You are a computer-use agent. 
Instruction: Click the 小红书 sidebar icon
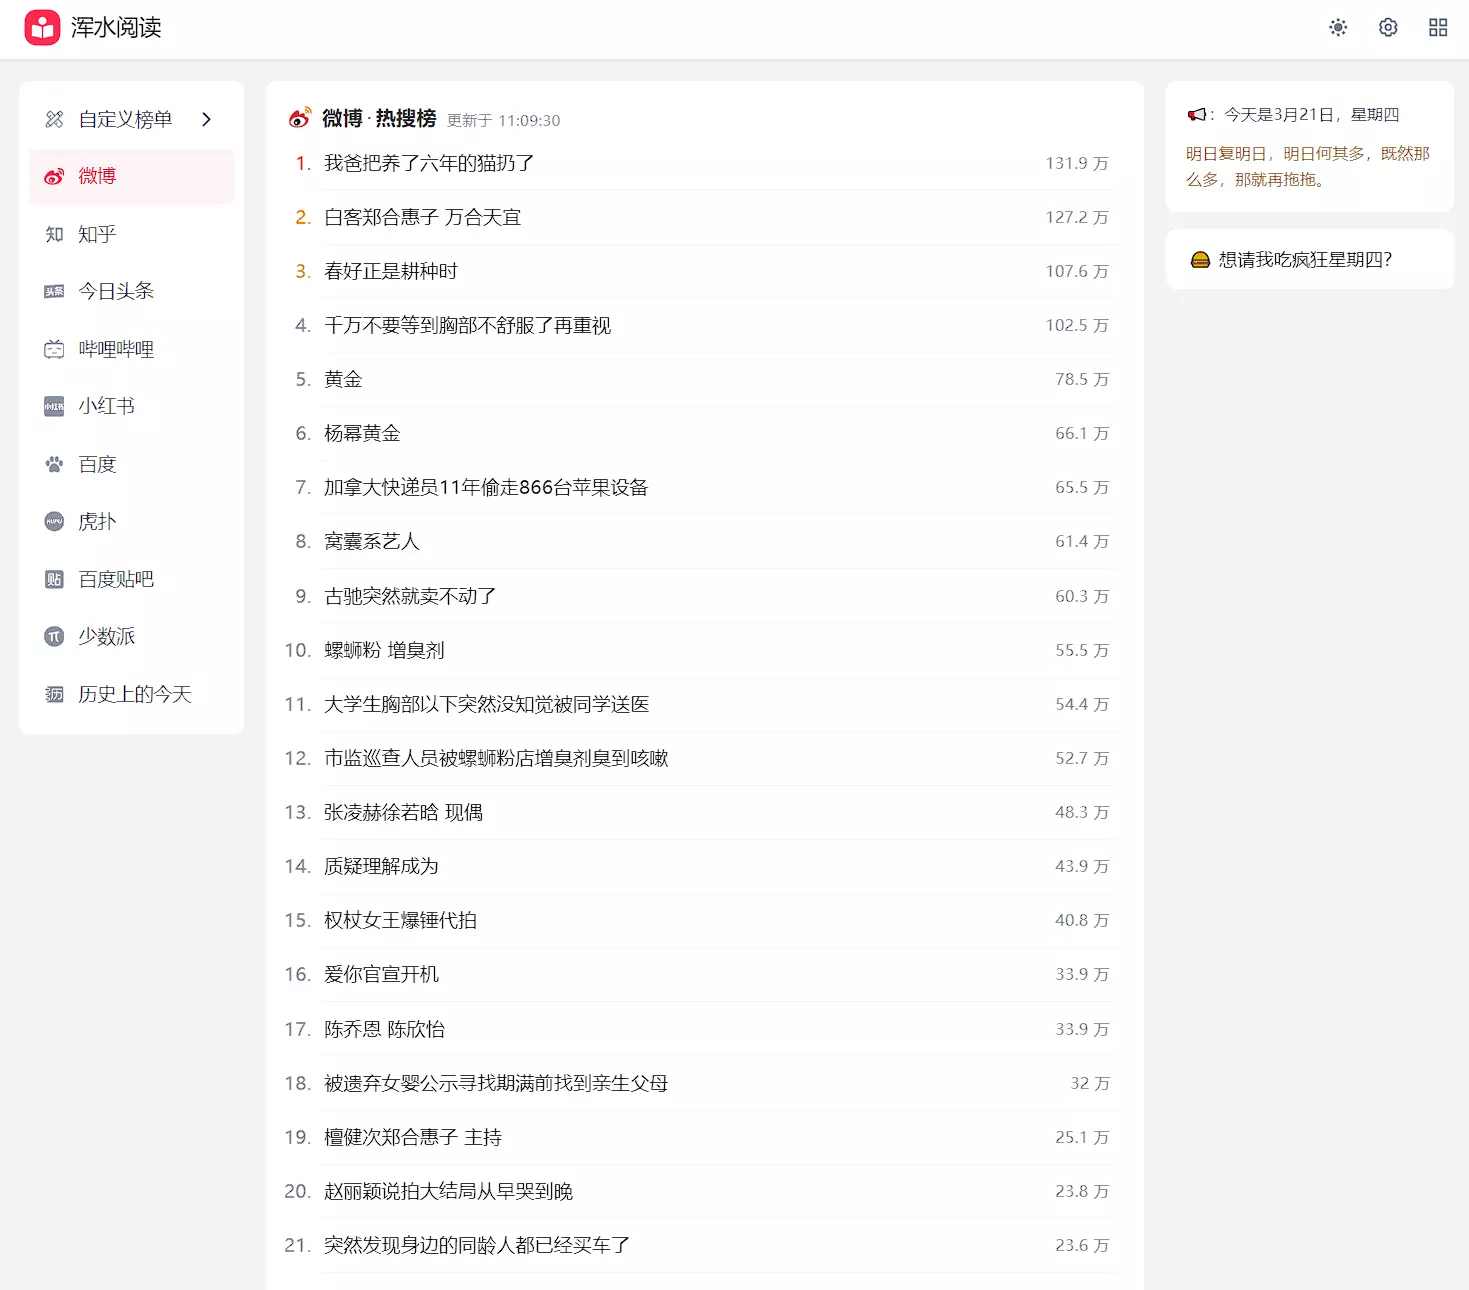point(54,407)
